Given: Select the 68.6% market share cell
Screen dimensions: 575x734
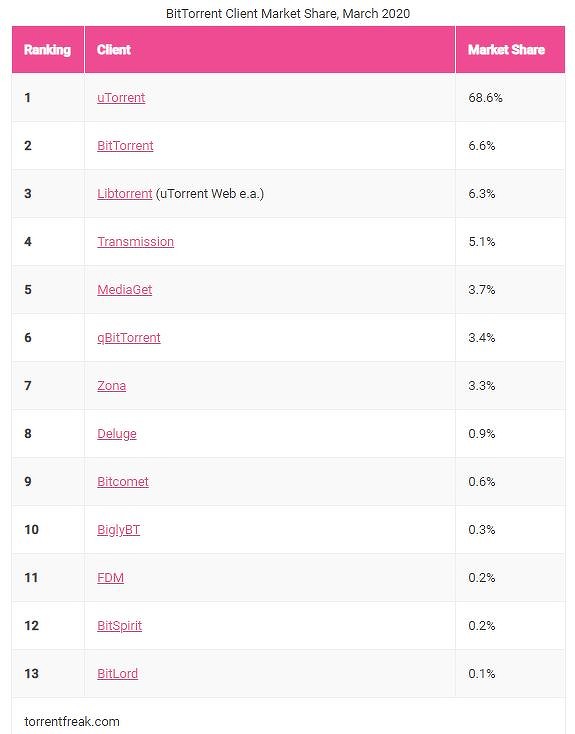Looking at the screenshot, I should [510, 98].
